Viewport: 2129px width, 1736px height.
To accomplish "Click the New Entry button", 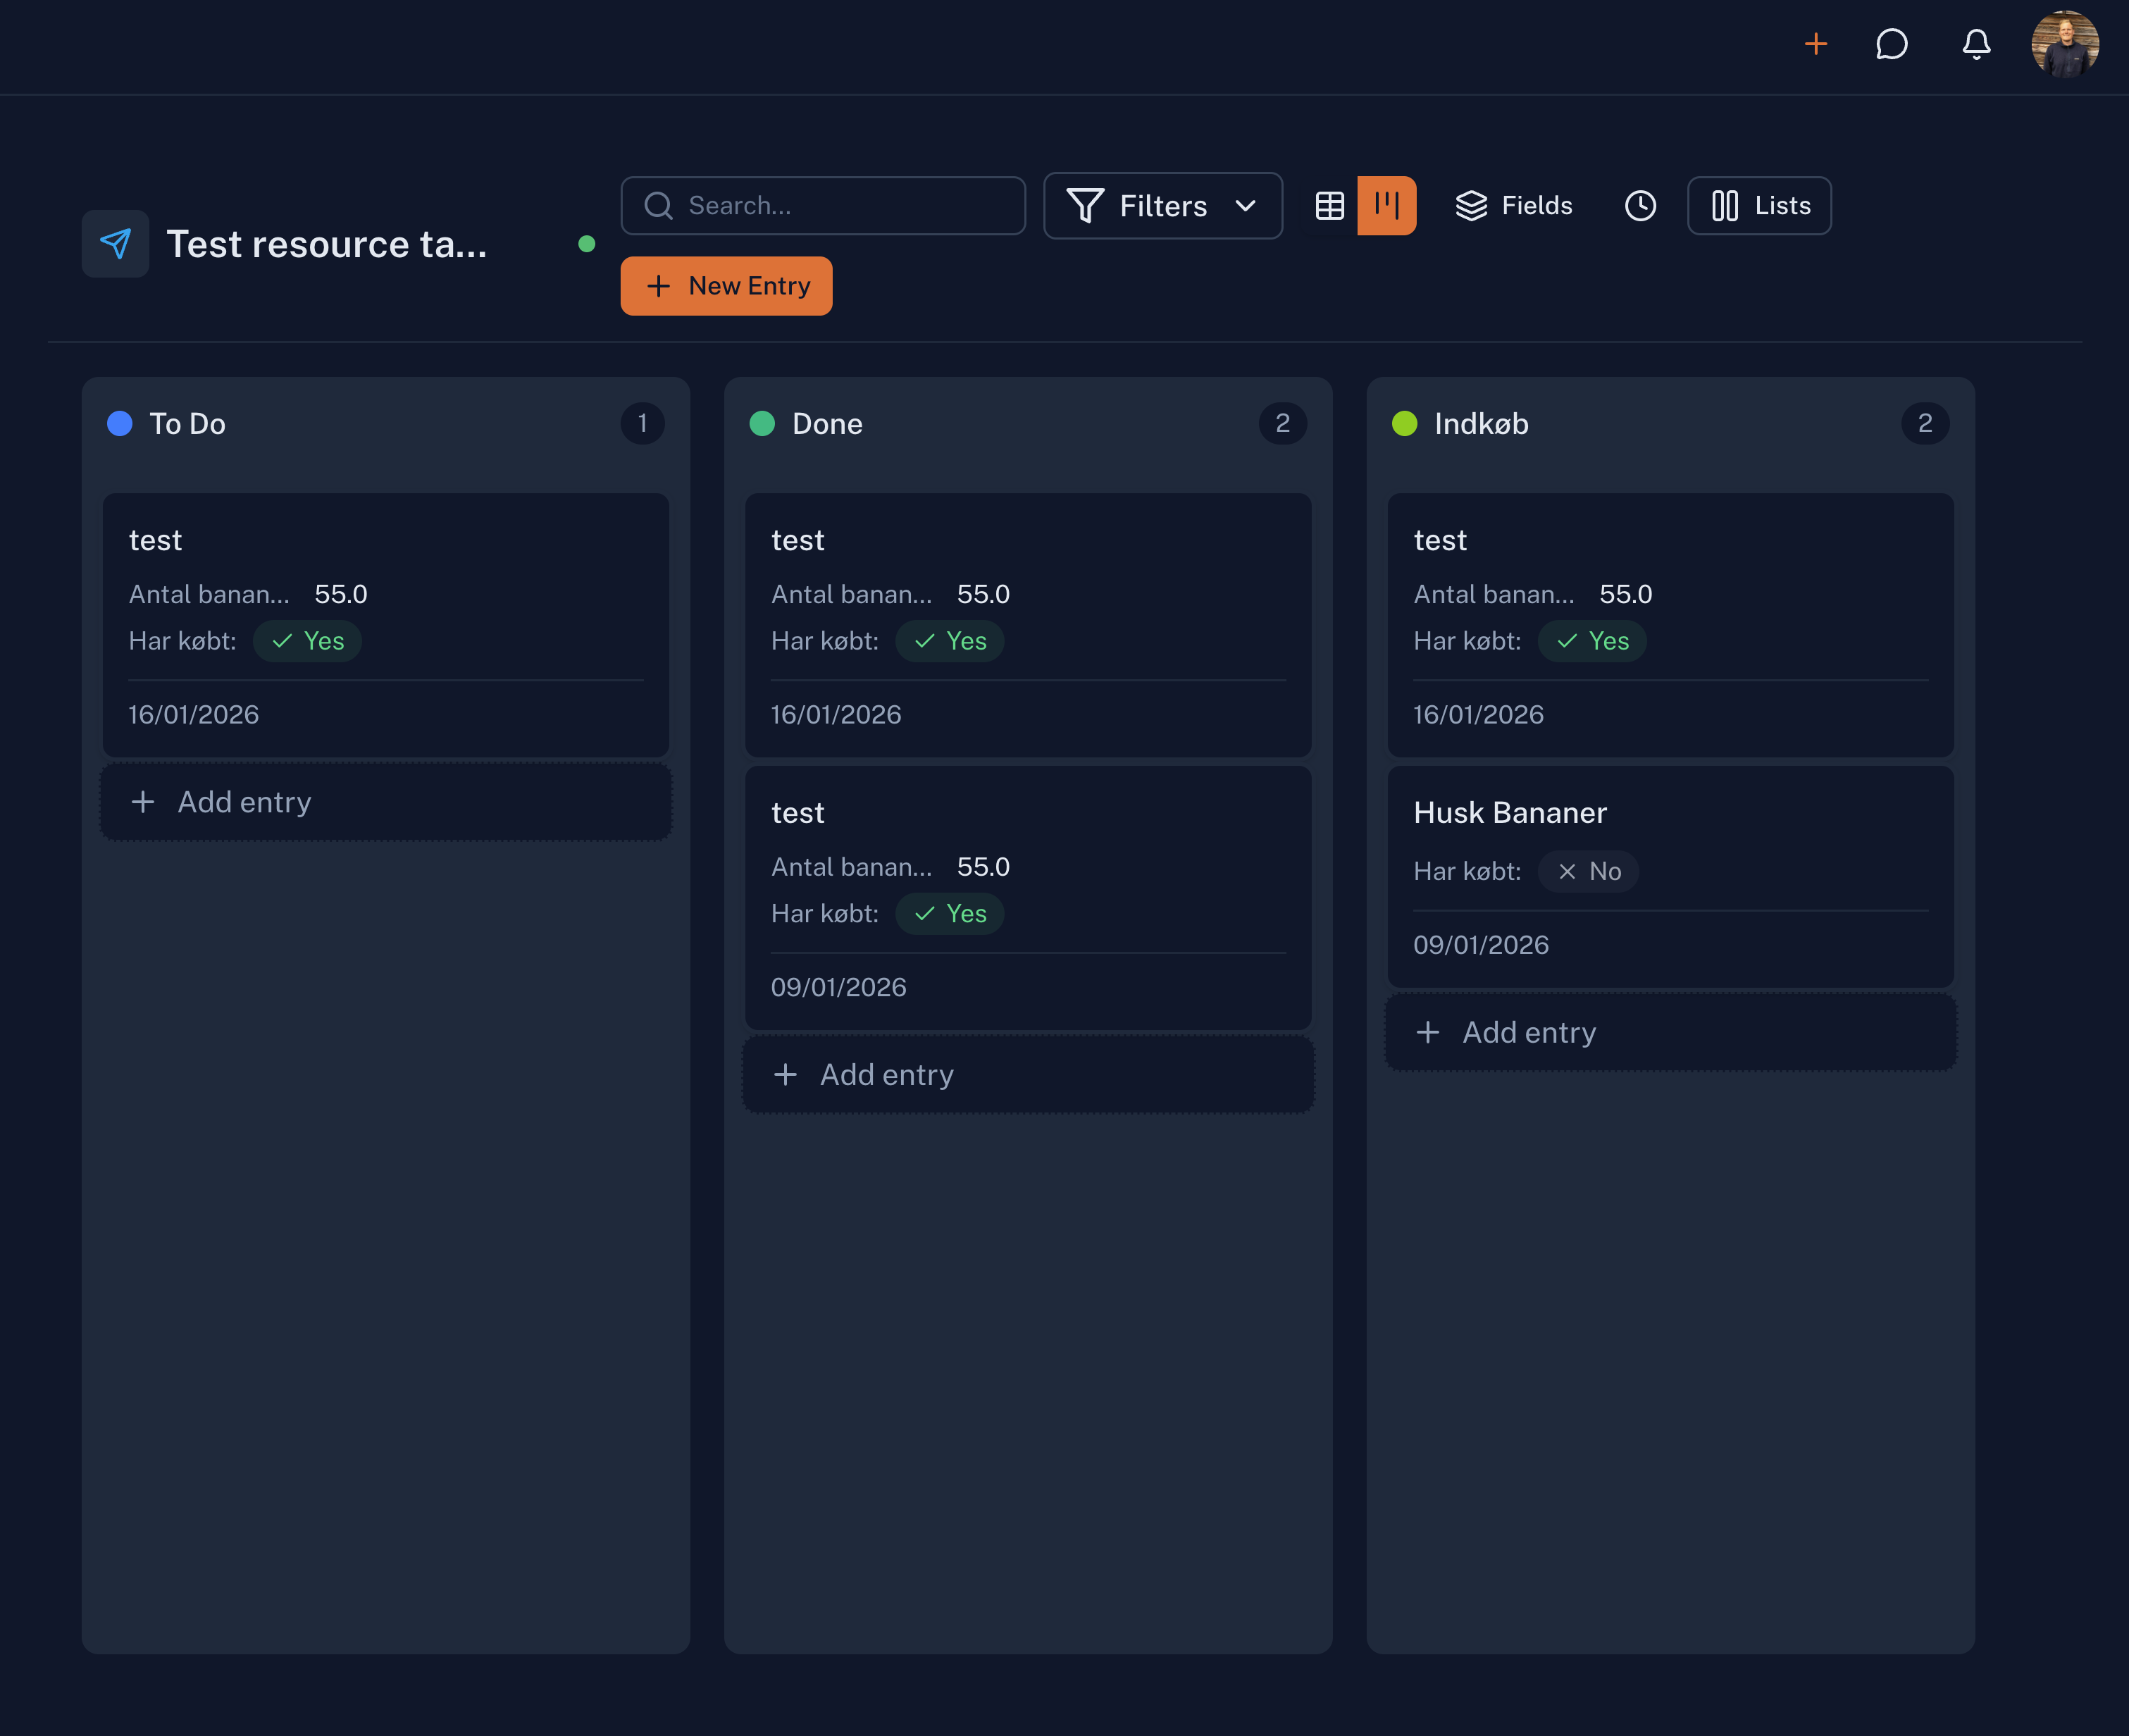I will click(x=726, y=286).
